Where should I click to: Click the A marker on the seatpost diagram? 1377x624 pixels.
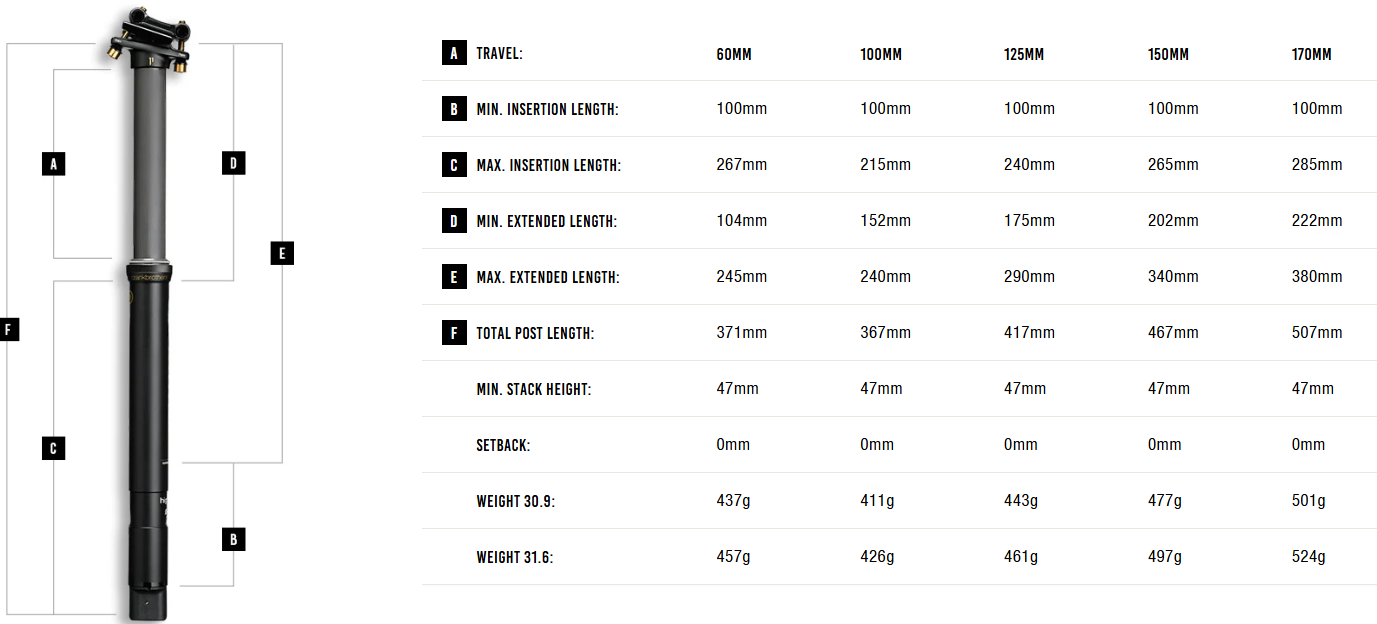(54, 163)
